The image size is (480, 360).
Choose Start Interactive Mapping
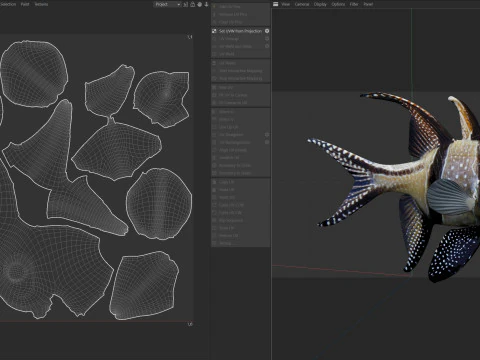[x=240, y=71]
